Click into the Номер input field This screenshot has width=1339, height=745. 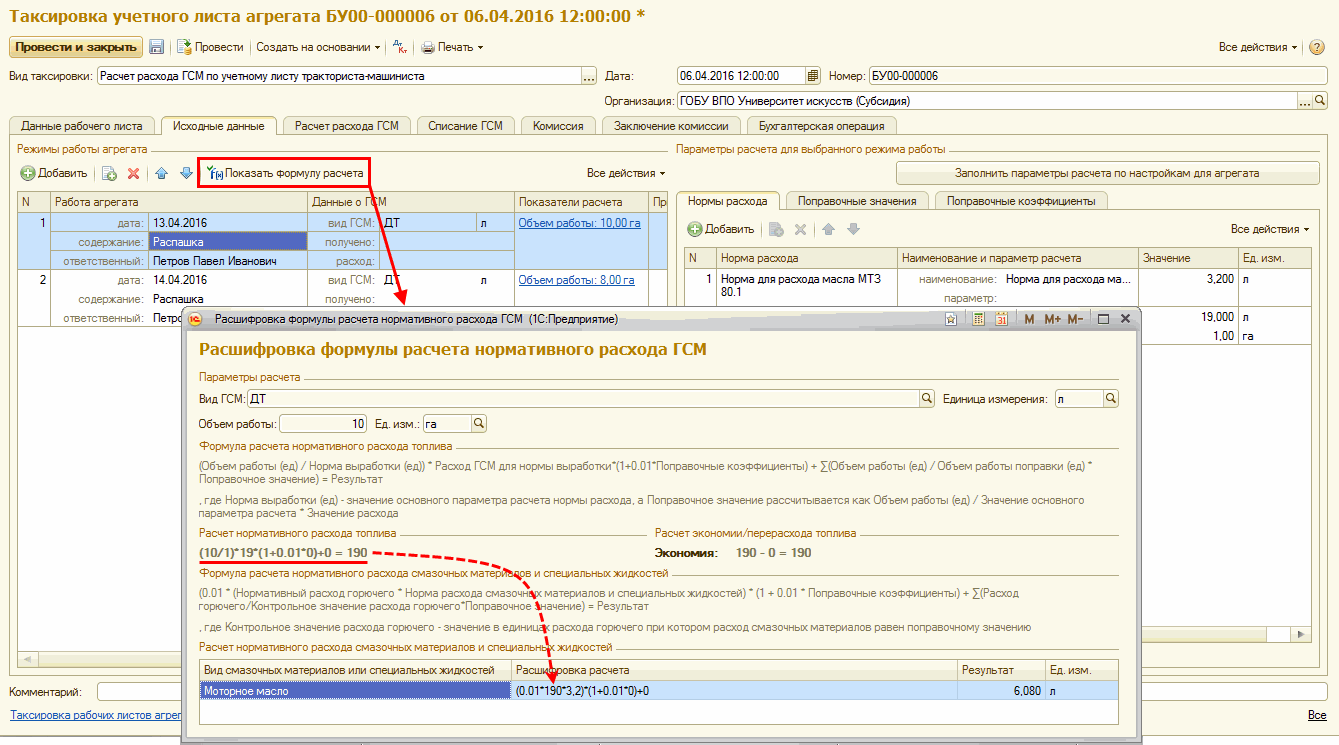pos(1098,76)
